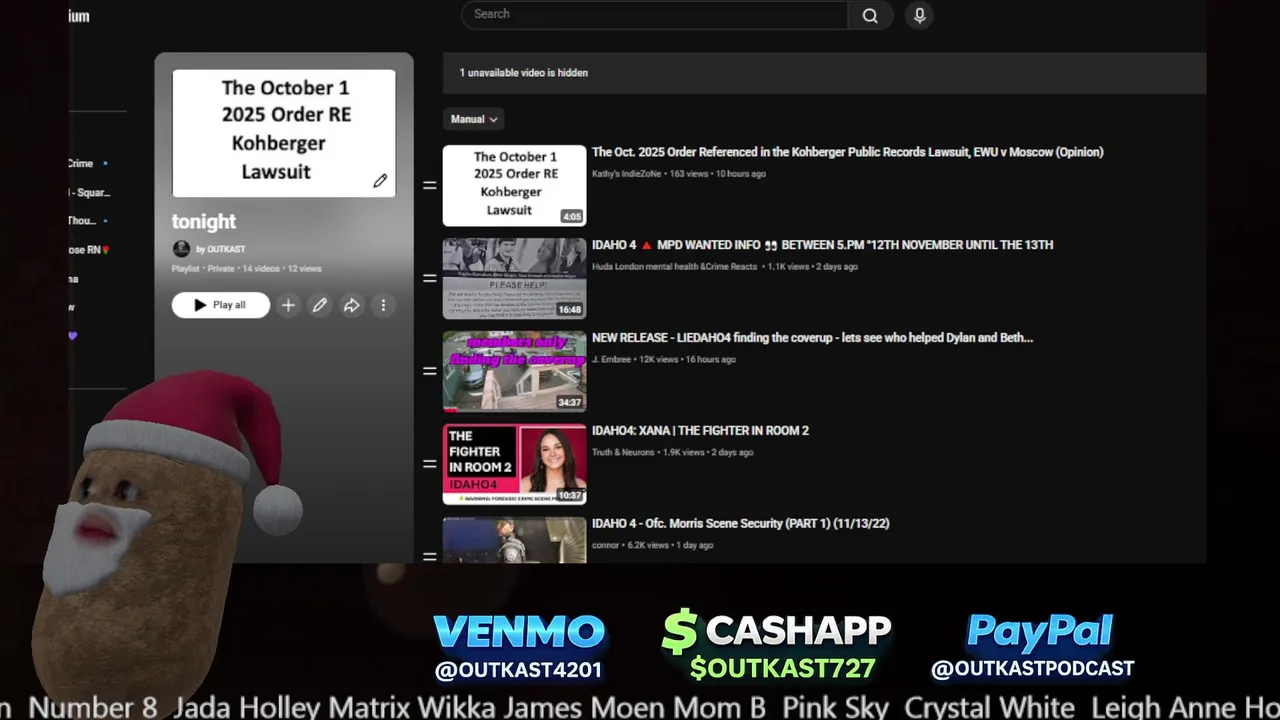Click the tonight playlist title
Screen dimensions: 1280x720
tap(204, 222)
